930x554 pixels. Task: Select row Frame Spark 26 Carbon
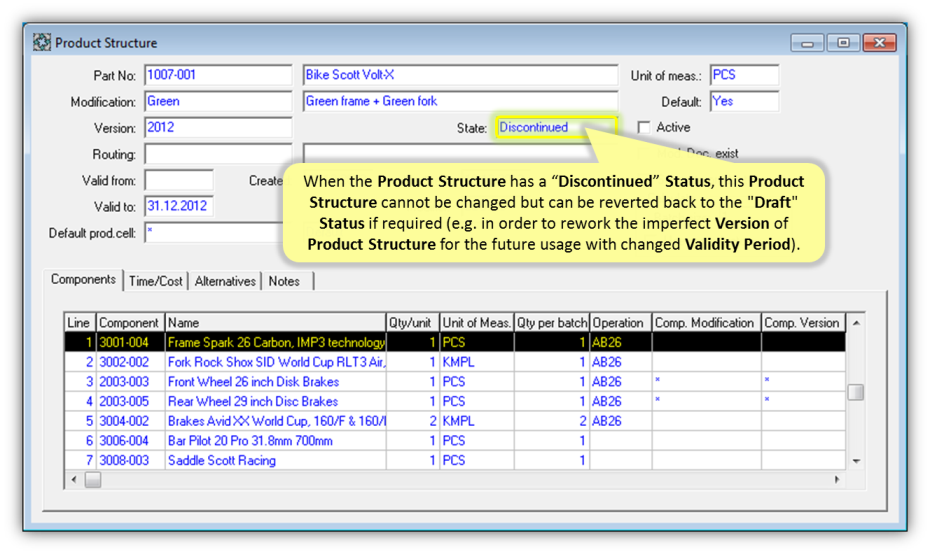pos(455,342)
